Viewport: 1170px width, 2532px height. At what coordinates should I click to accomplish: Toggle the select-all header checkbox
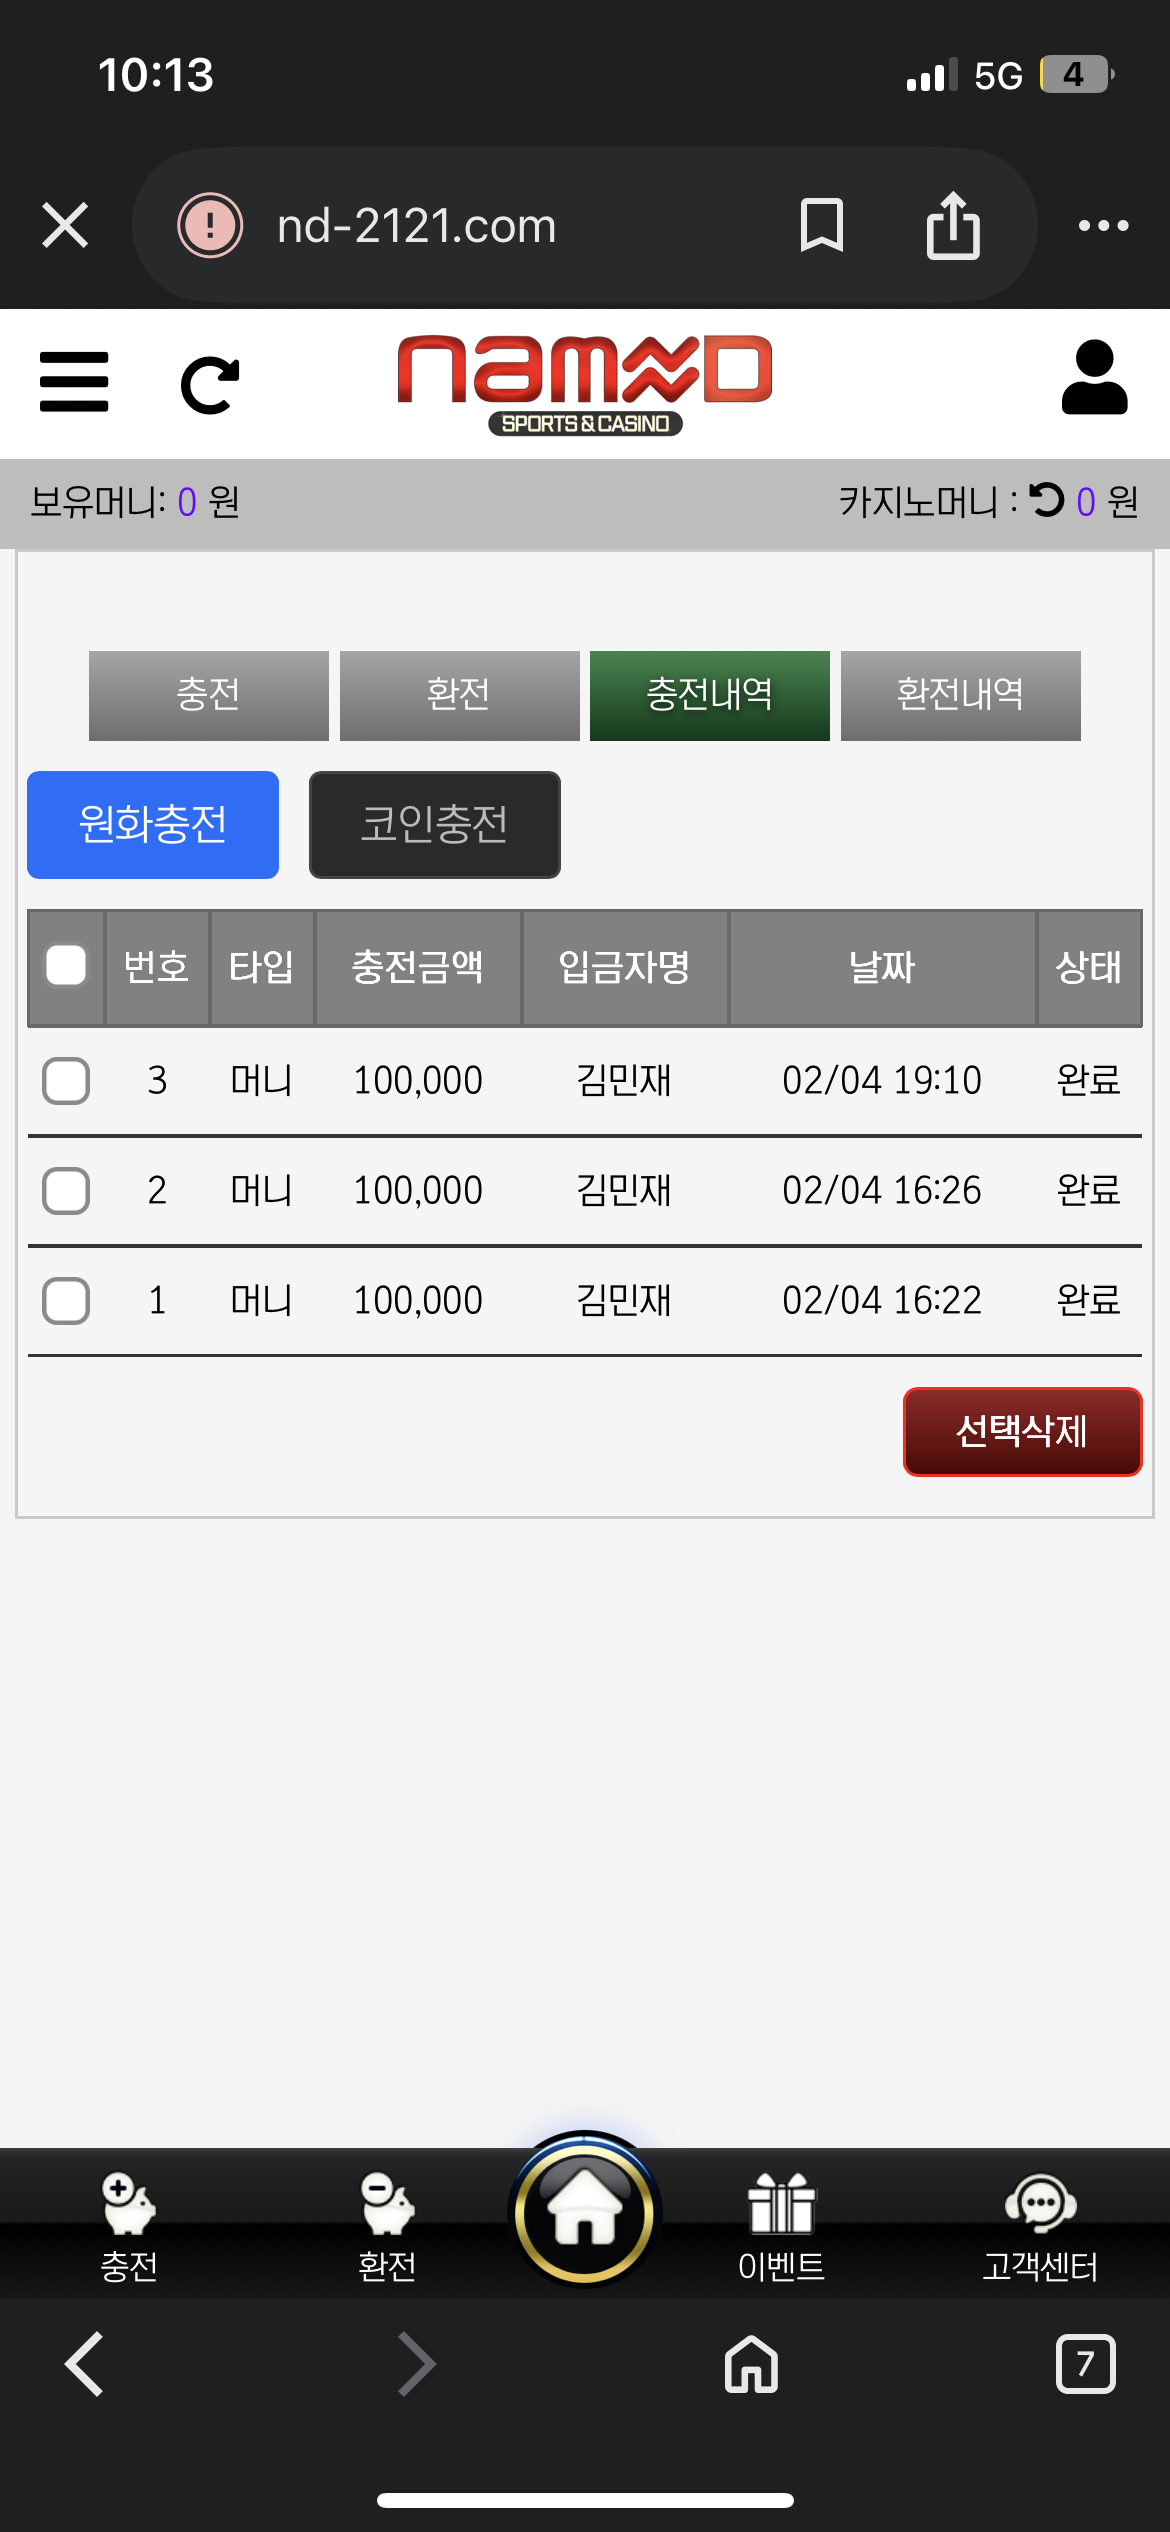tap(66, 966)
